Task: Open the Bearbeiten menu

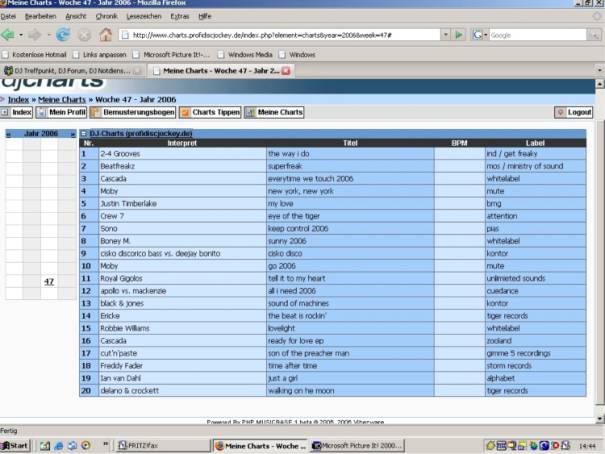Action: point(41,16)
